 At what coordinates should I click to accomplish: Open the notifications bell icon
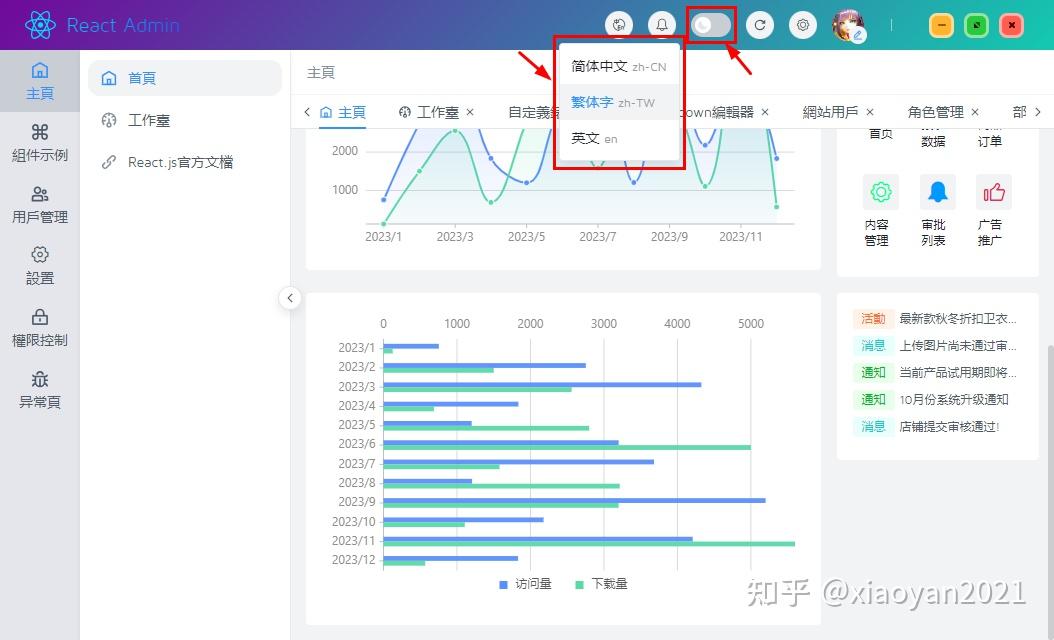661,25
